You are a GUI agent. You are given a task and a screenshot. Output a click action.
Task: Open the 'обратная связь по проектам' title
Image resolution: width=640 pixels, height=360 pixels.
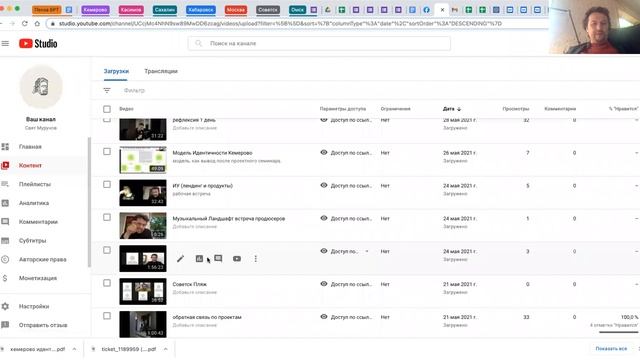[207, 317]
